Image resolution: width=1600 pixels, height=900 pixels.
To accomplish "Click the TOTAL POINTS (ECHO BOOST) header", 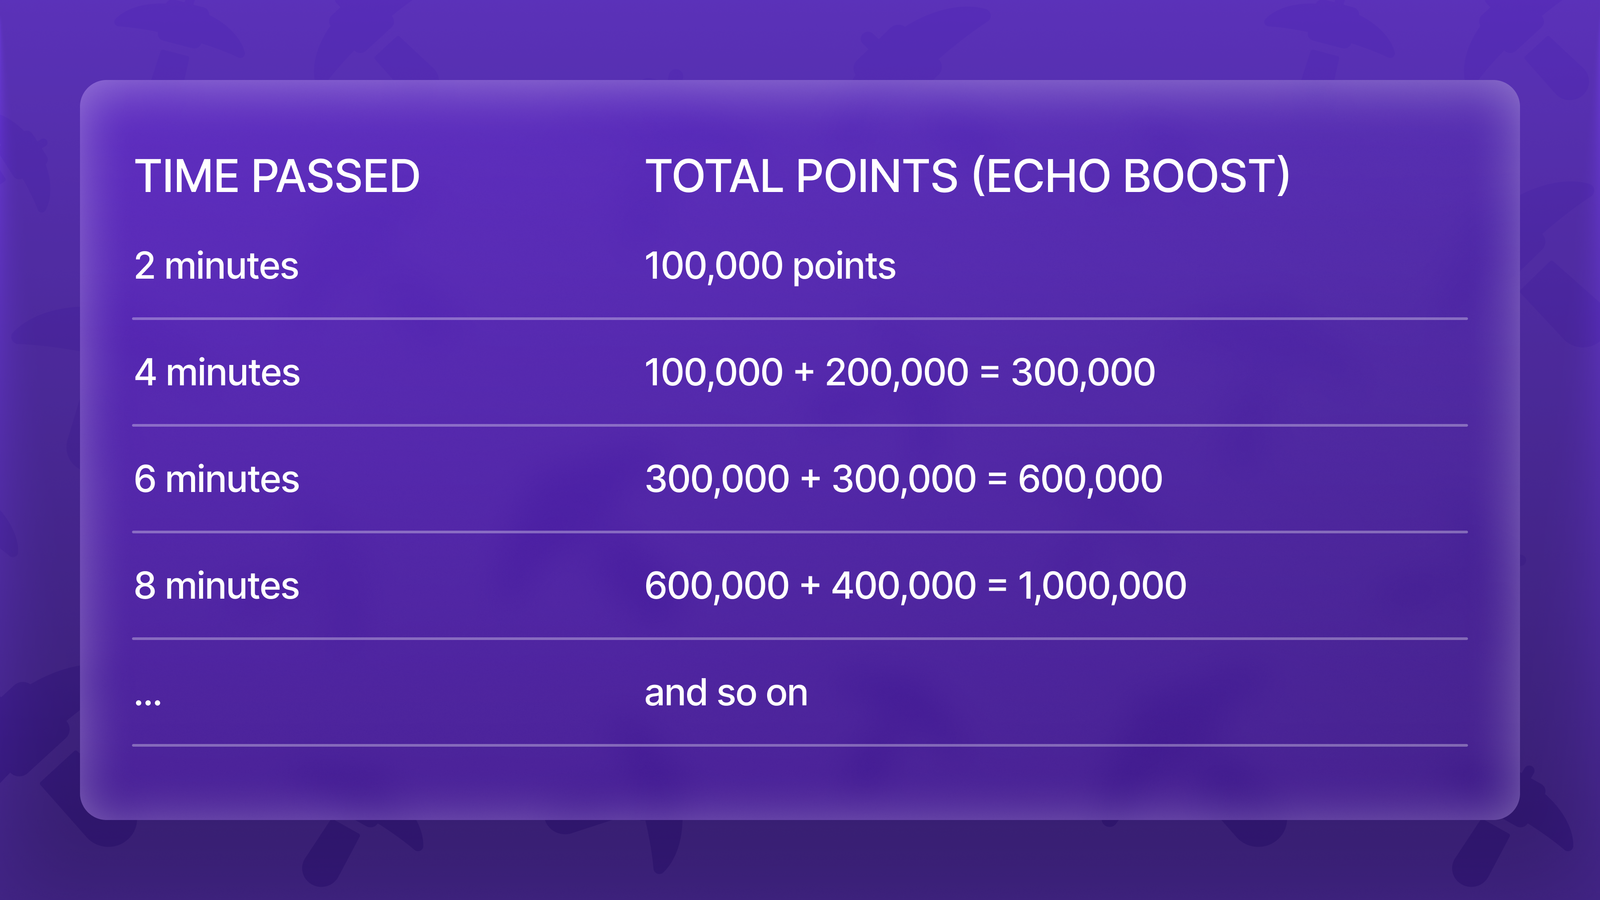I will (x=968, y=177).
